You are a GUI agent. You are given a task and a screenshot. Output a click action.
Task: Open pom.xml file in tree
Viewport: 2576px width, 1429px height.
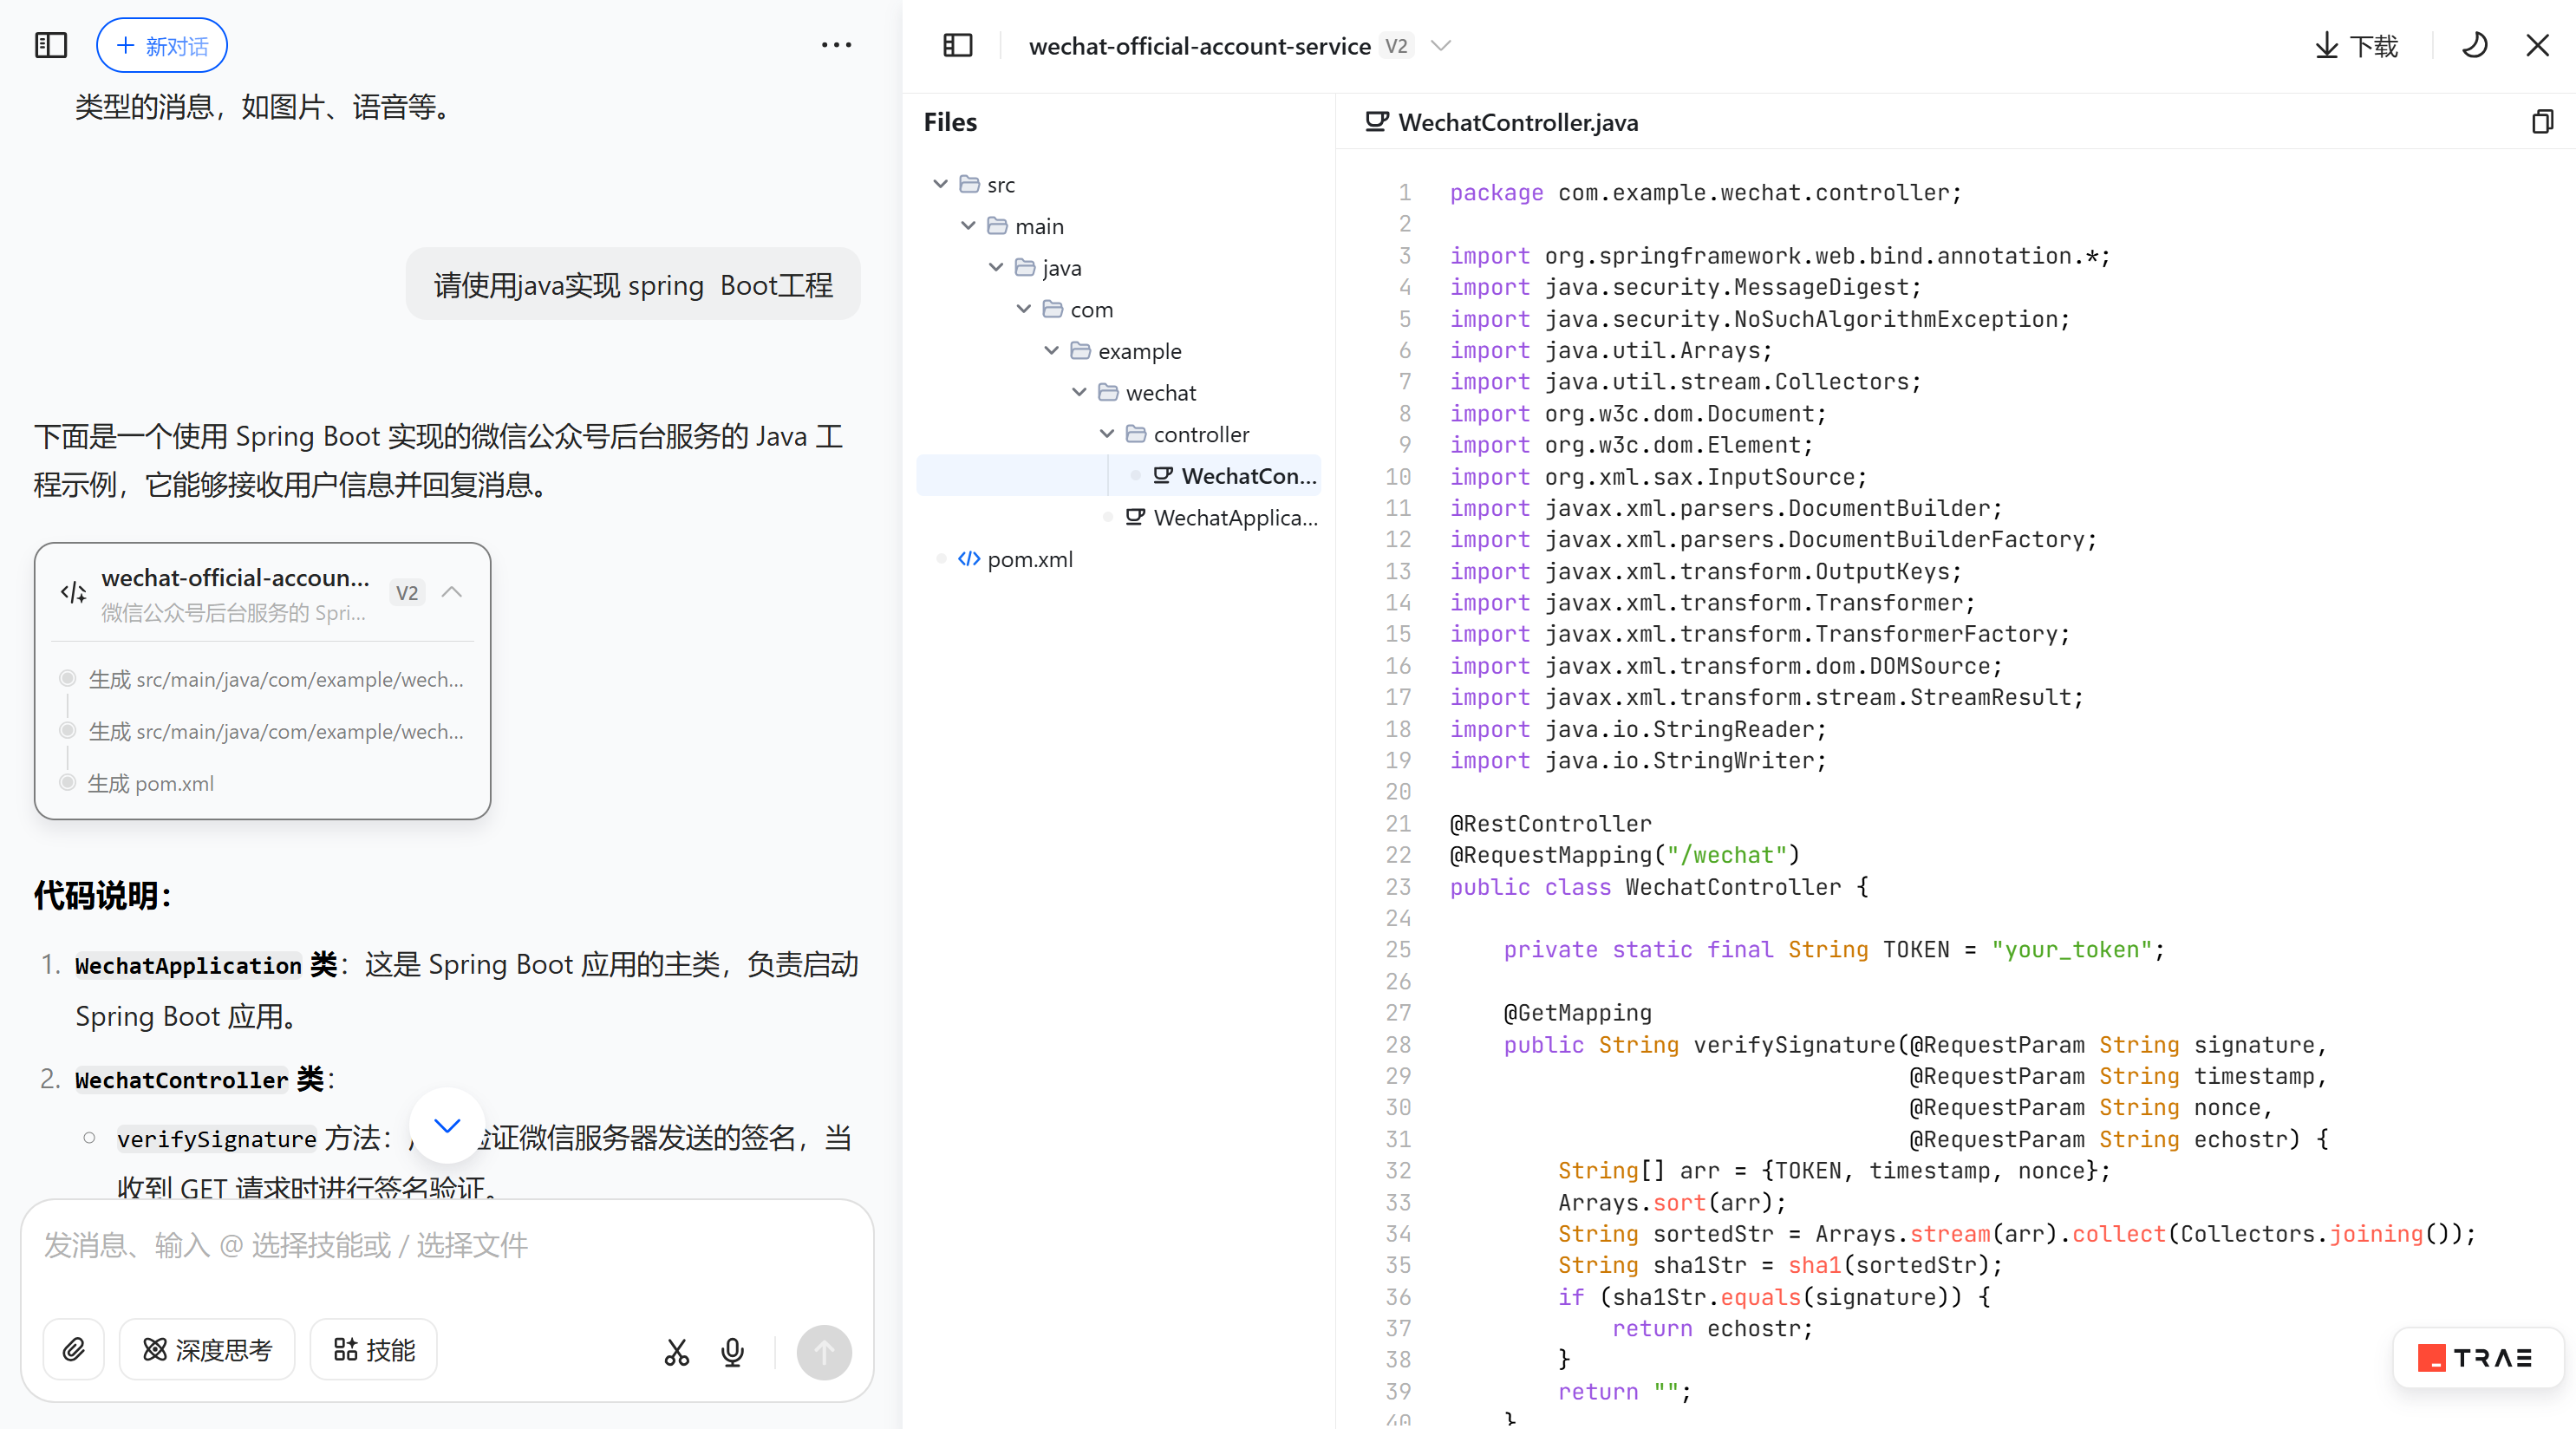click(1119, 559)
